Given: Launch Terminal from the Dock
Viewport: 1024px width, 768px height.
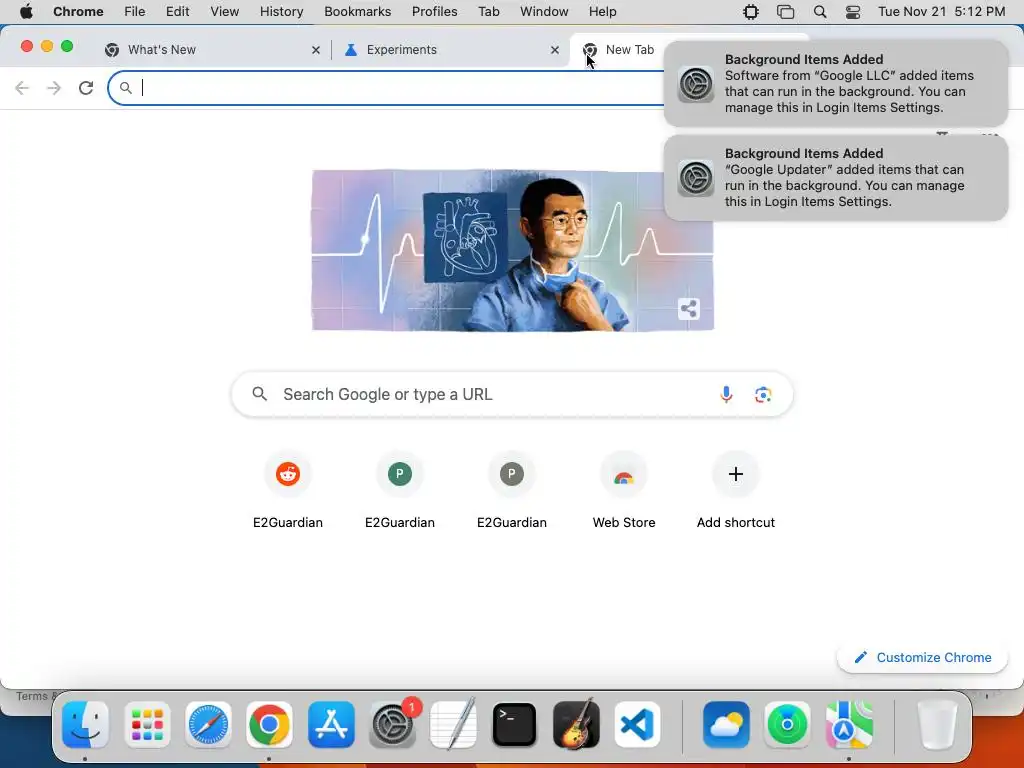Looking at the screenshot, I should coord(515,724).
